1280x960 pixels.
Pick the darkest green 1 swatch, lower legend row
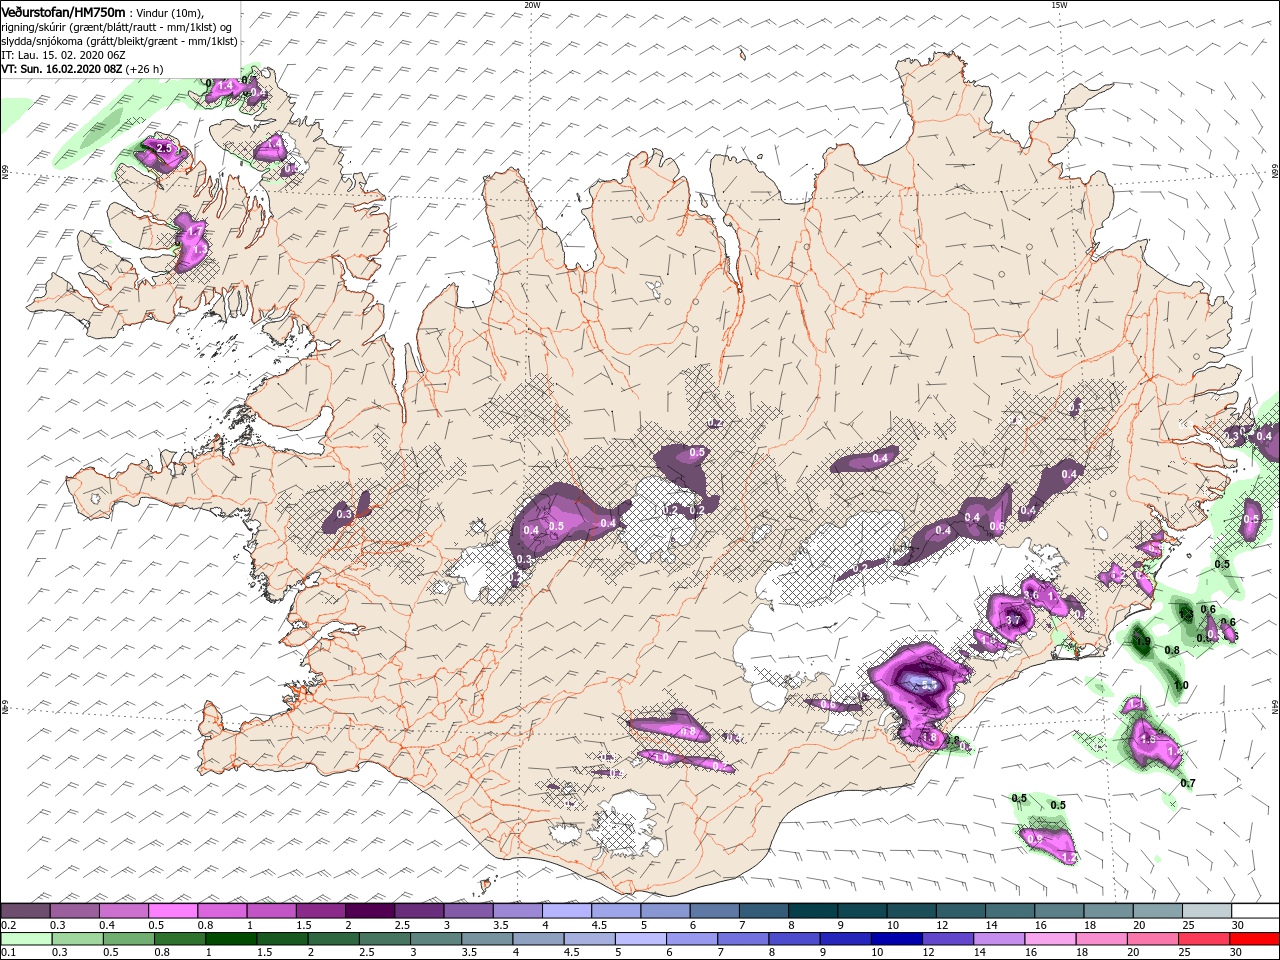(230, 939)
